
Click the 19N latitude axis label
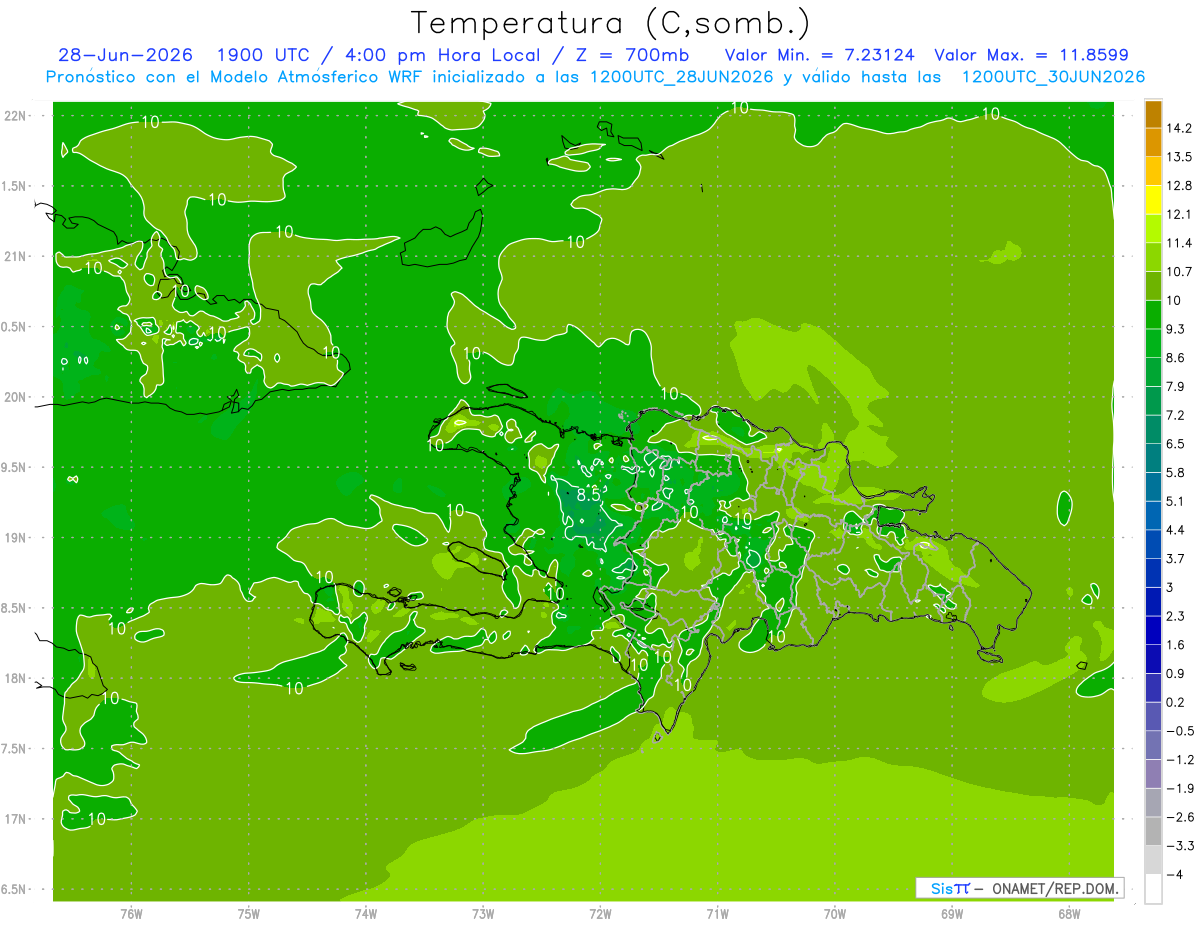pos(16,538)
